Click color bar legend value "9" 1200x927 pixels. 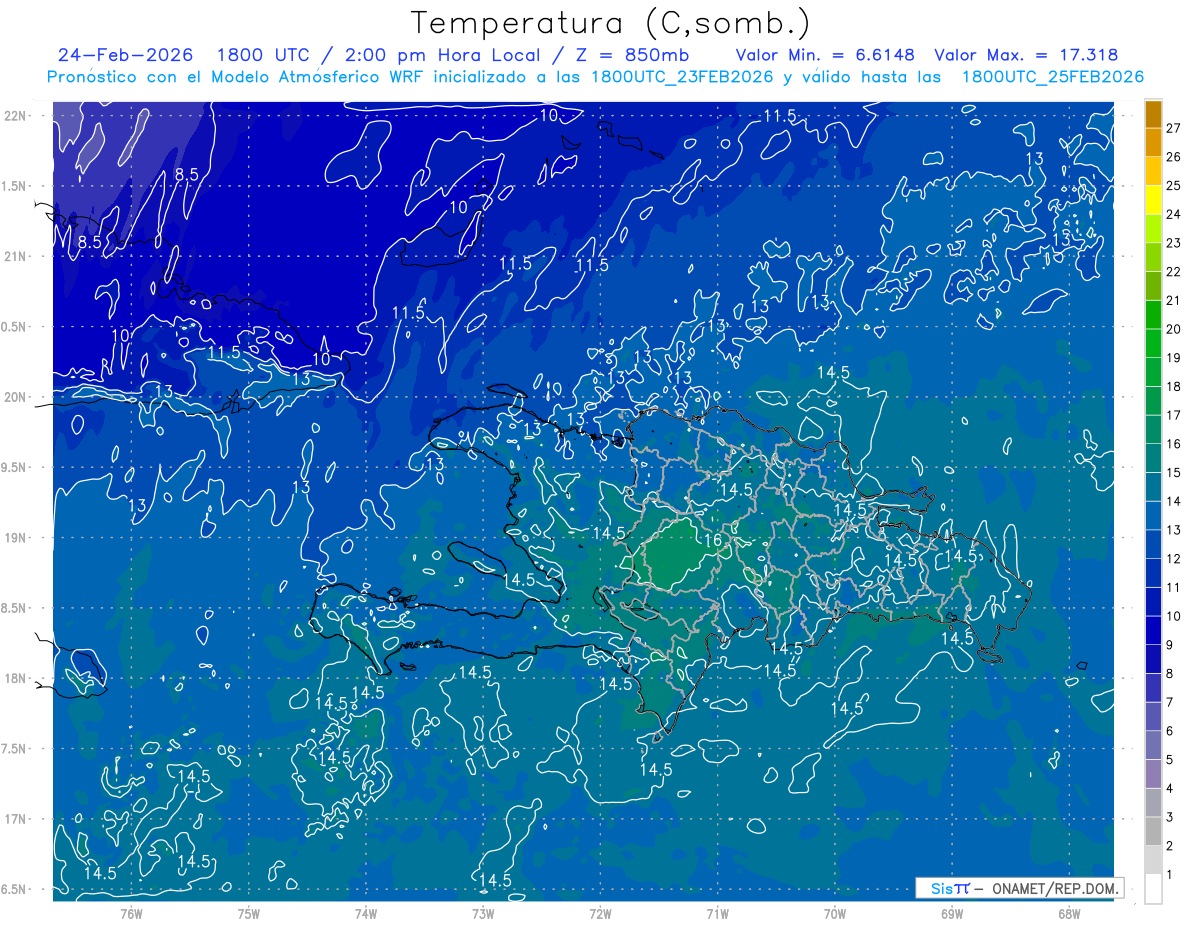coord(1170,645)
